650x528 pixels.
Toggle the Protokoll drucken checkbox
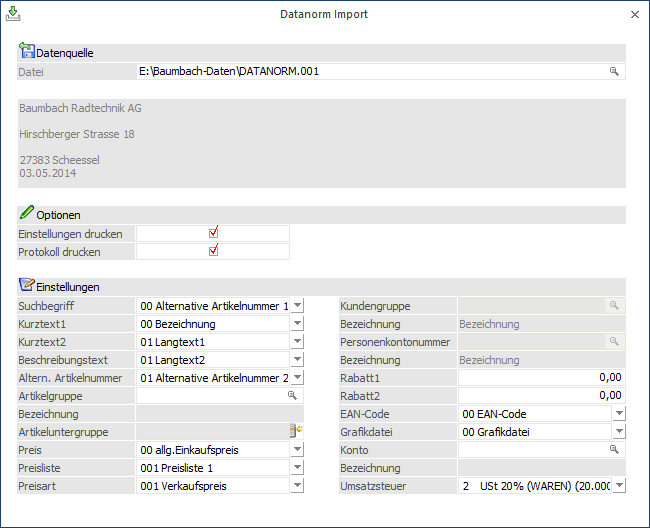tap(213, 251)
